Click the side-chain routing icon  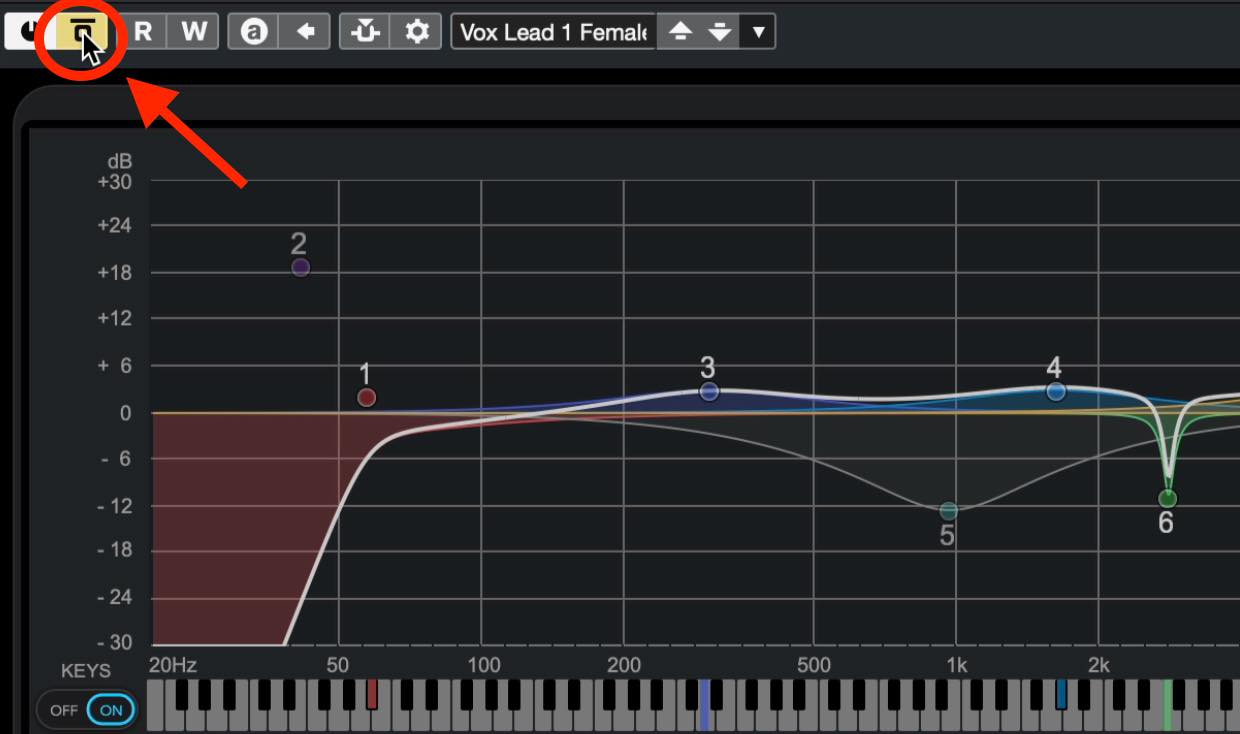click(x=366, y=31)
